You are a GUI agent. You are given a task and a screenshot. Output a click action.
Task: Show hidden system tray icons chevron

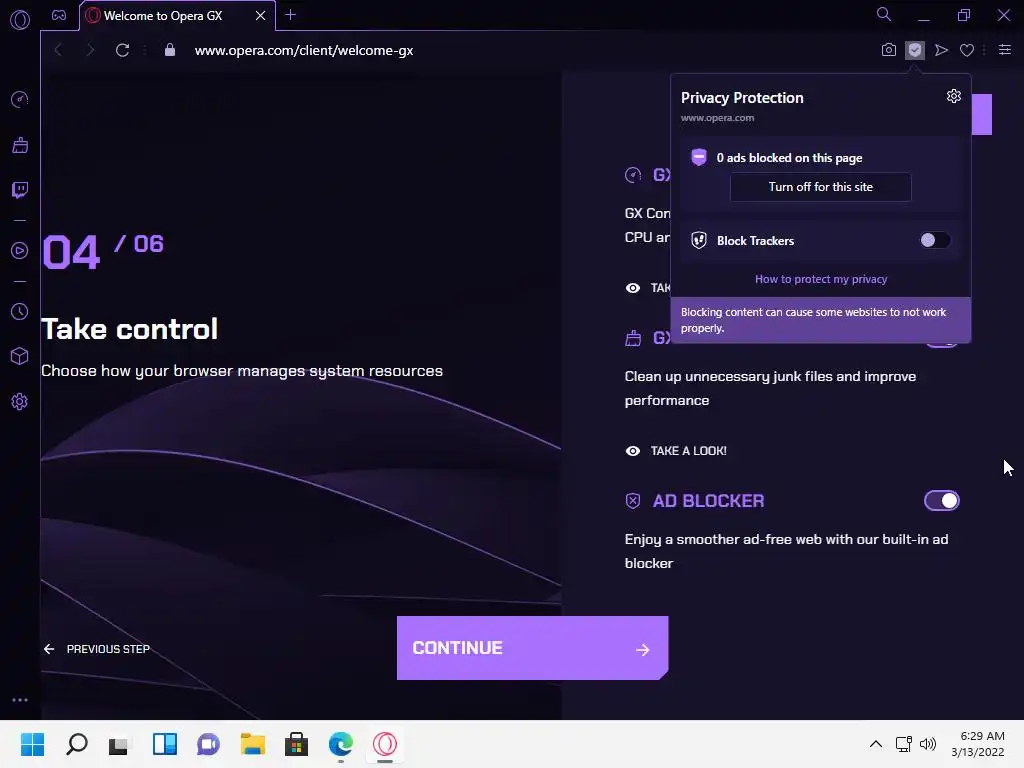click(x=876, y=744)
